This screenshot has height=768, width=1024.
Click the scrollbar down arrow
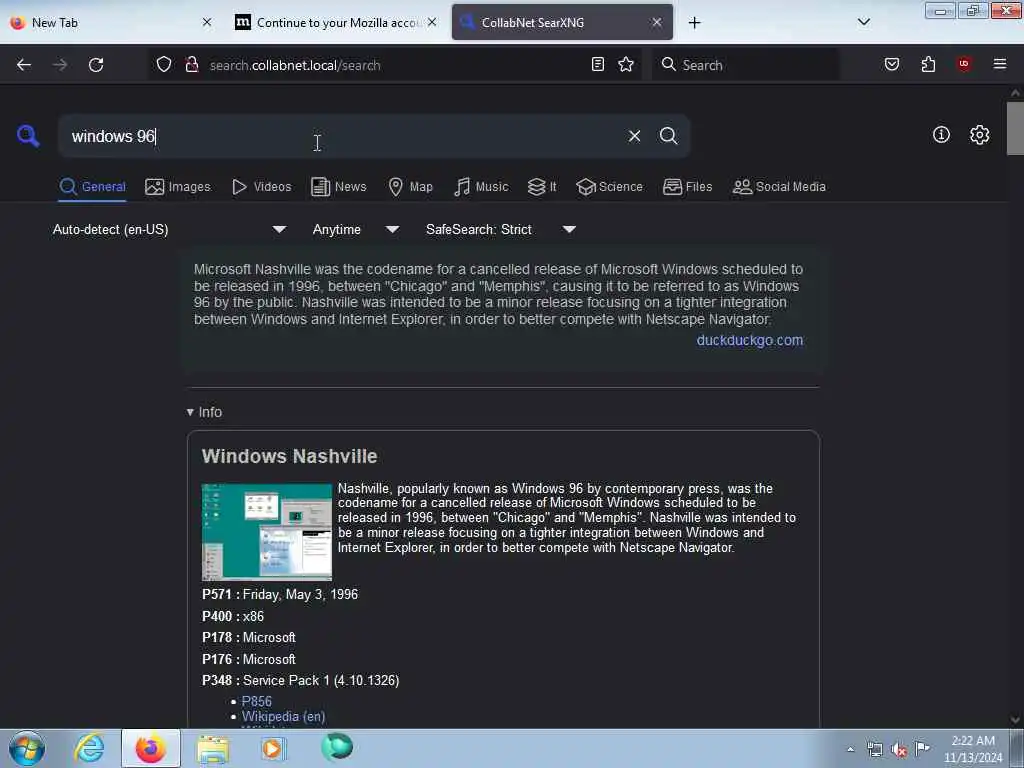(1015, 720)
